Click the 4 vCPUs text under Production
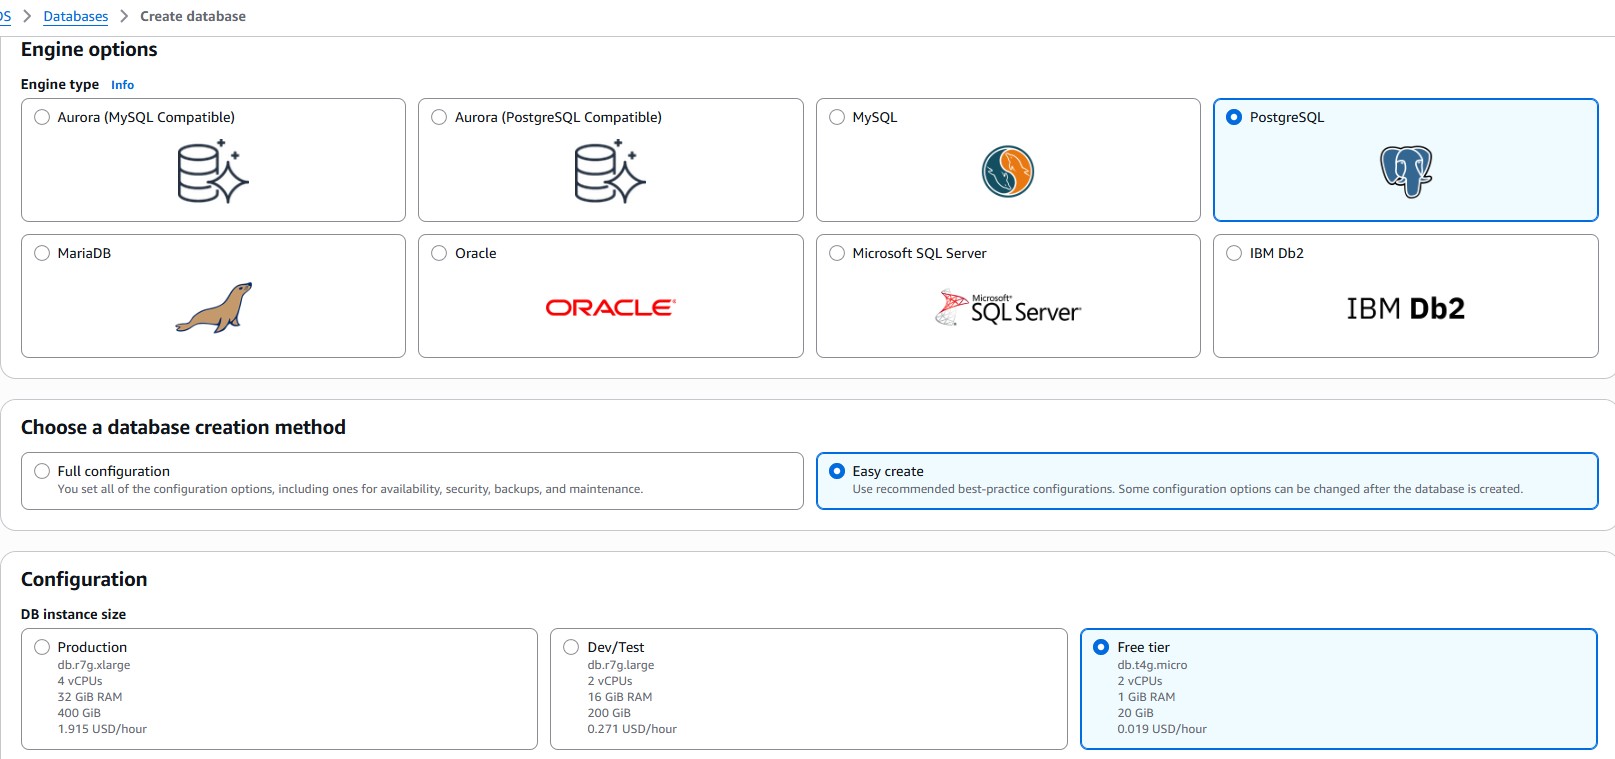 pos(80,681)
